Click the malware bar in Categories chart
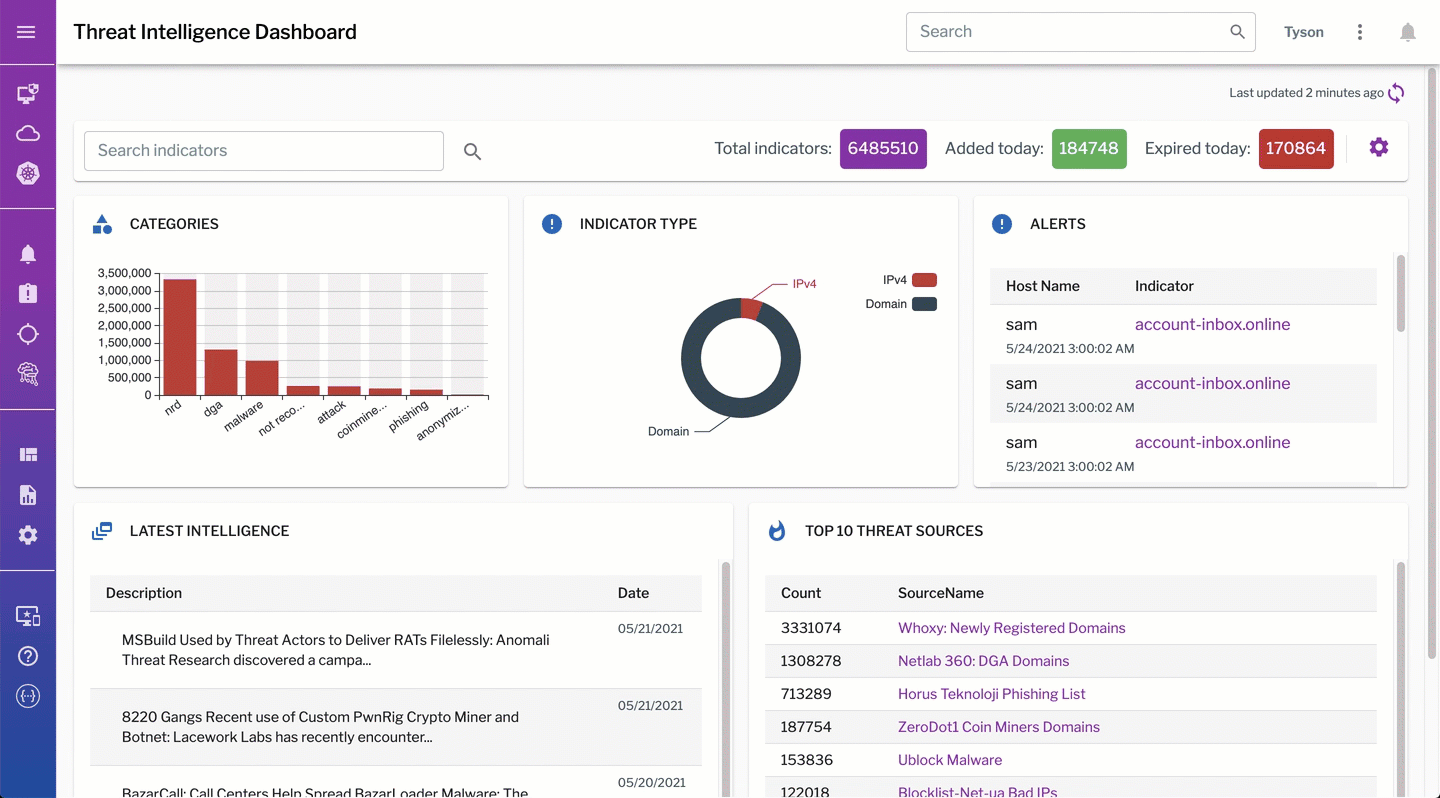Screen dimensions: 1440x798 coord(262,378)
